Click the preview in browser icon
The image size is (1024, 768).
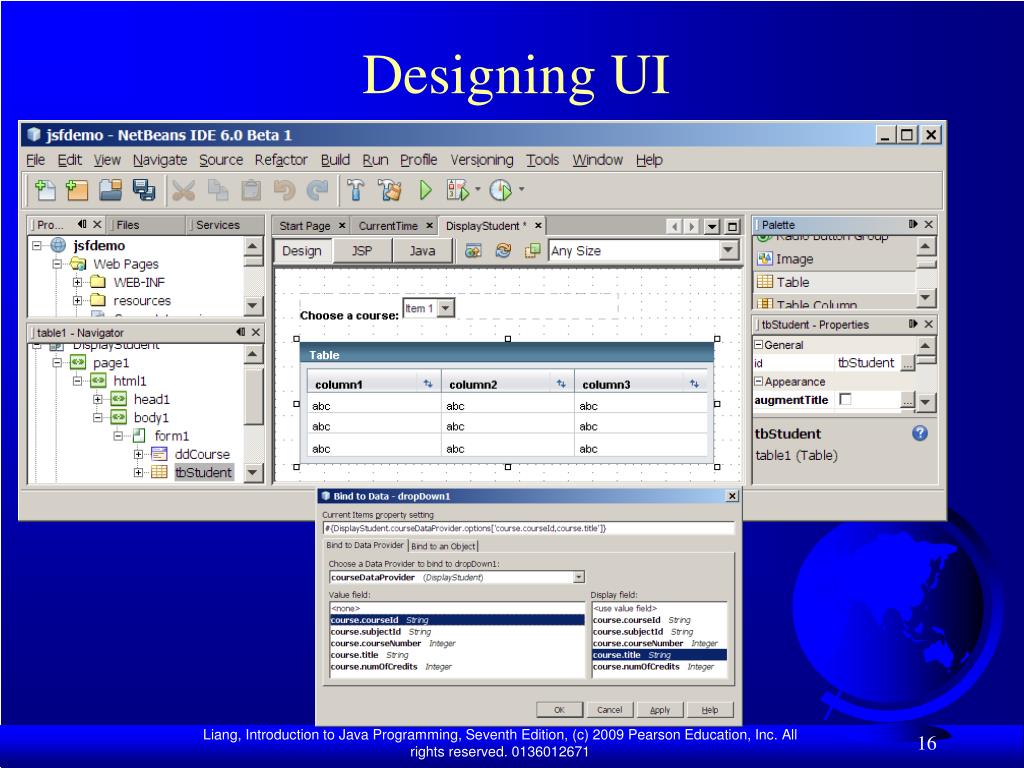(473, 251)
